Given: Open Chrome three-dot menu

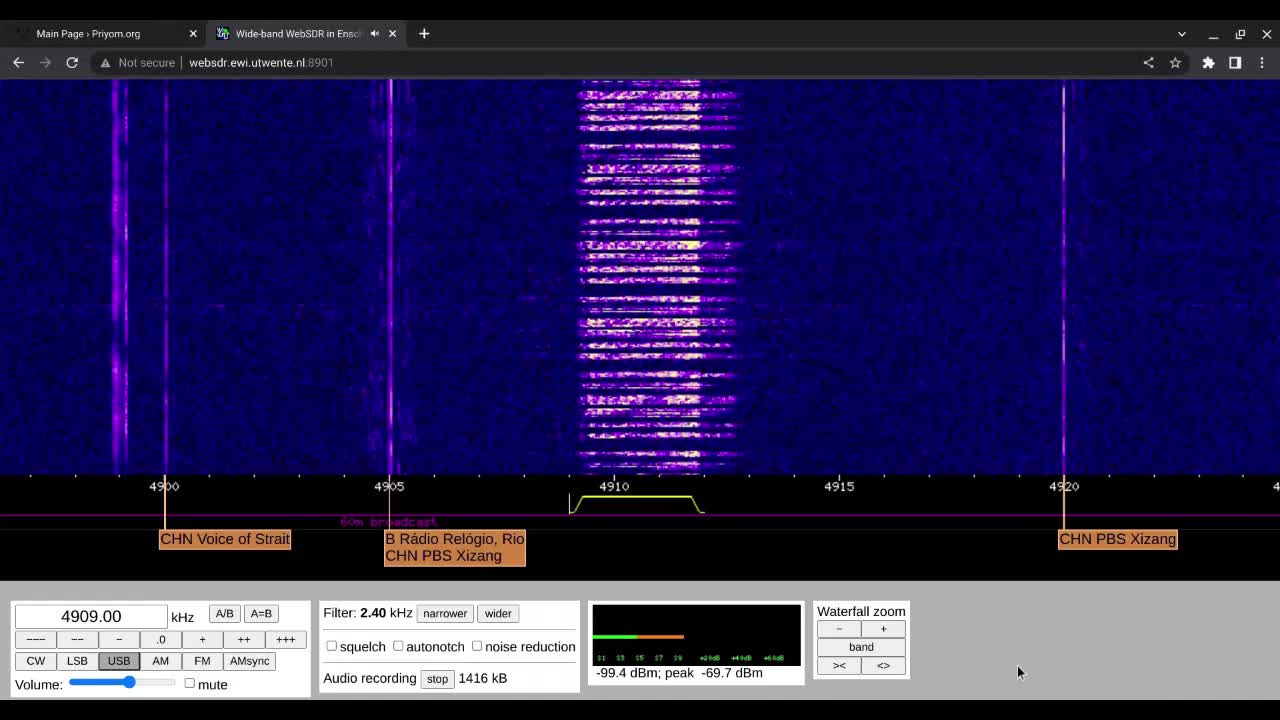Looking at the screenshot, I should [1262, 62].
